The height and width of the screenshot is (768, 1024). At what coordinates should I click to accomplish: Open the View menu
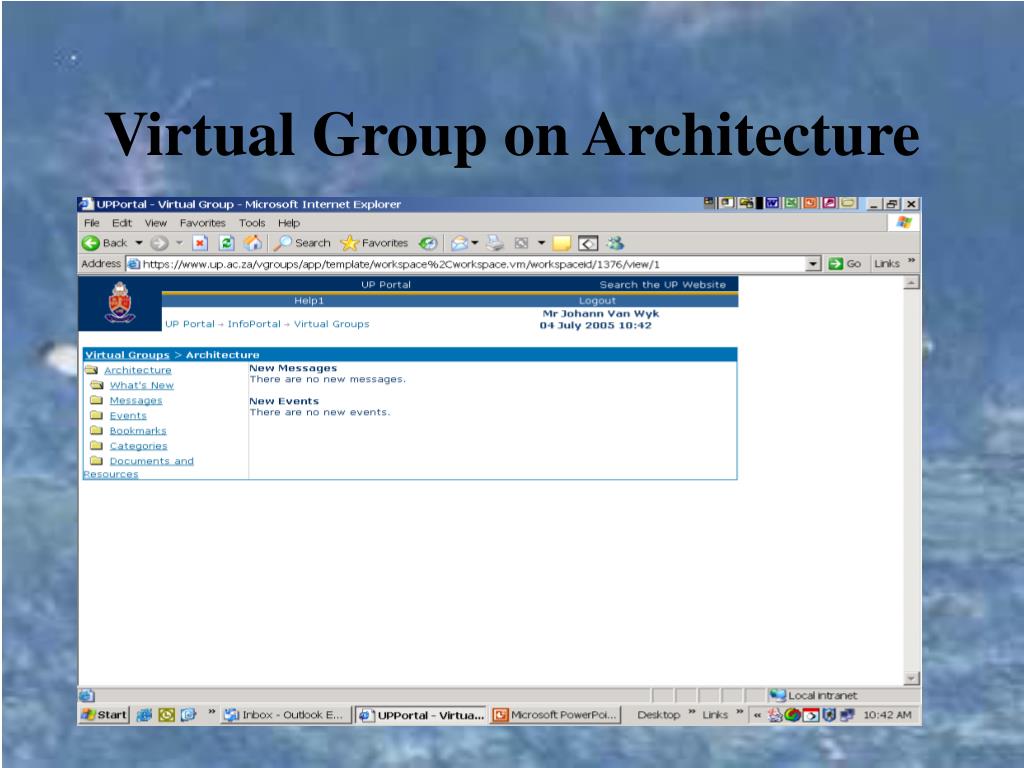pos(155,223)
